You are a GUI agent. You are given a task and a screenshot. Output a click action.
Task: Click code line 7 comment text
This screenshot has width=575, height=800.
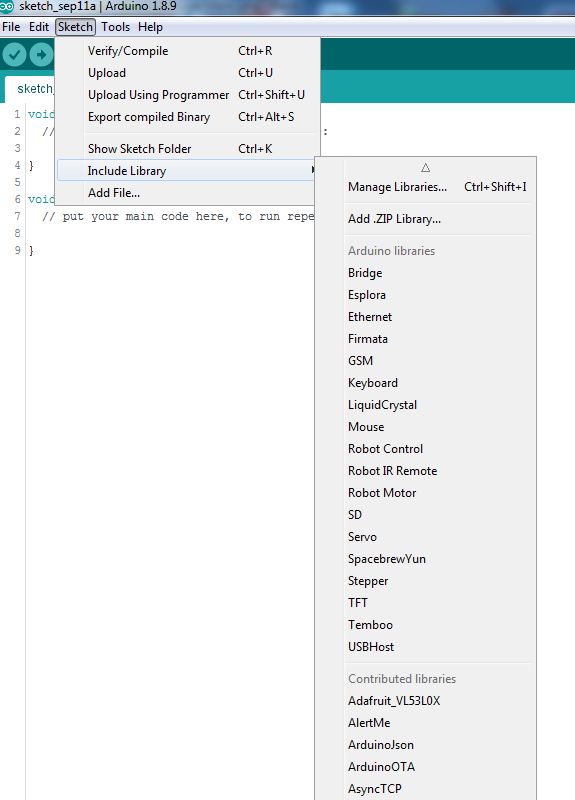(178, 216)
